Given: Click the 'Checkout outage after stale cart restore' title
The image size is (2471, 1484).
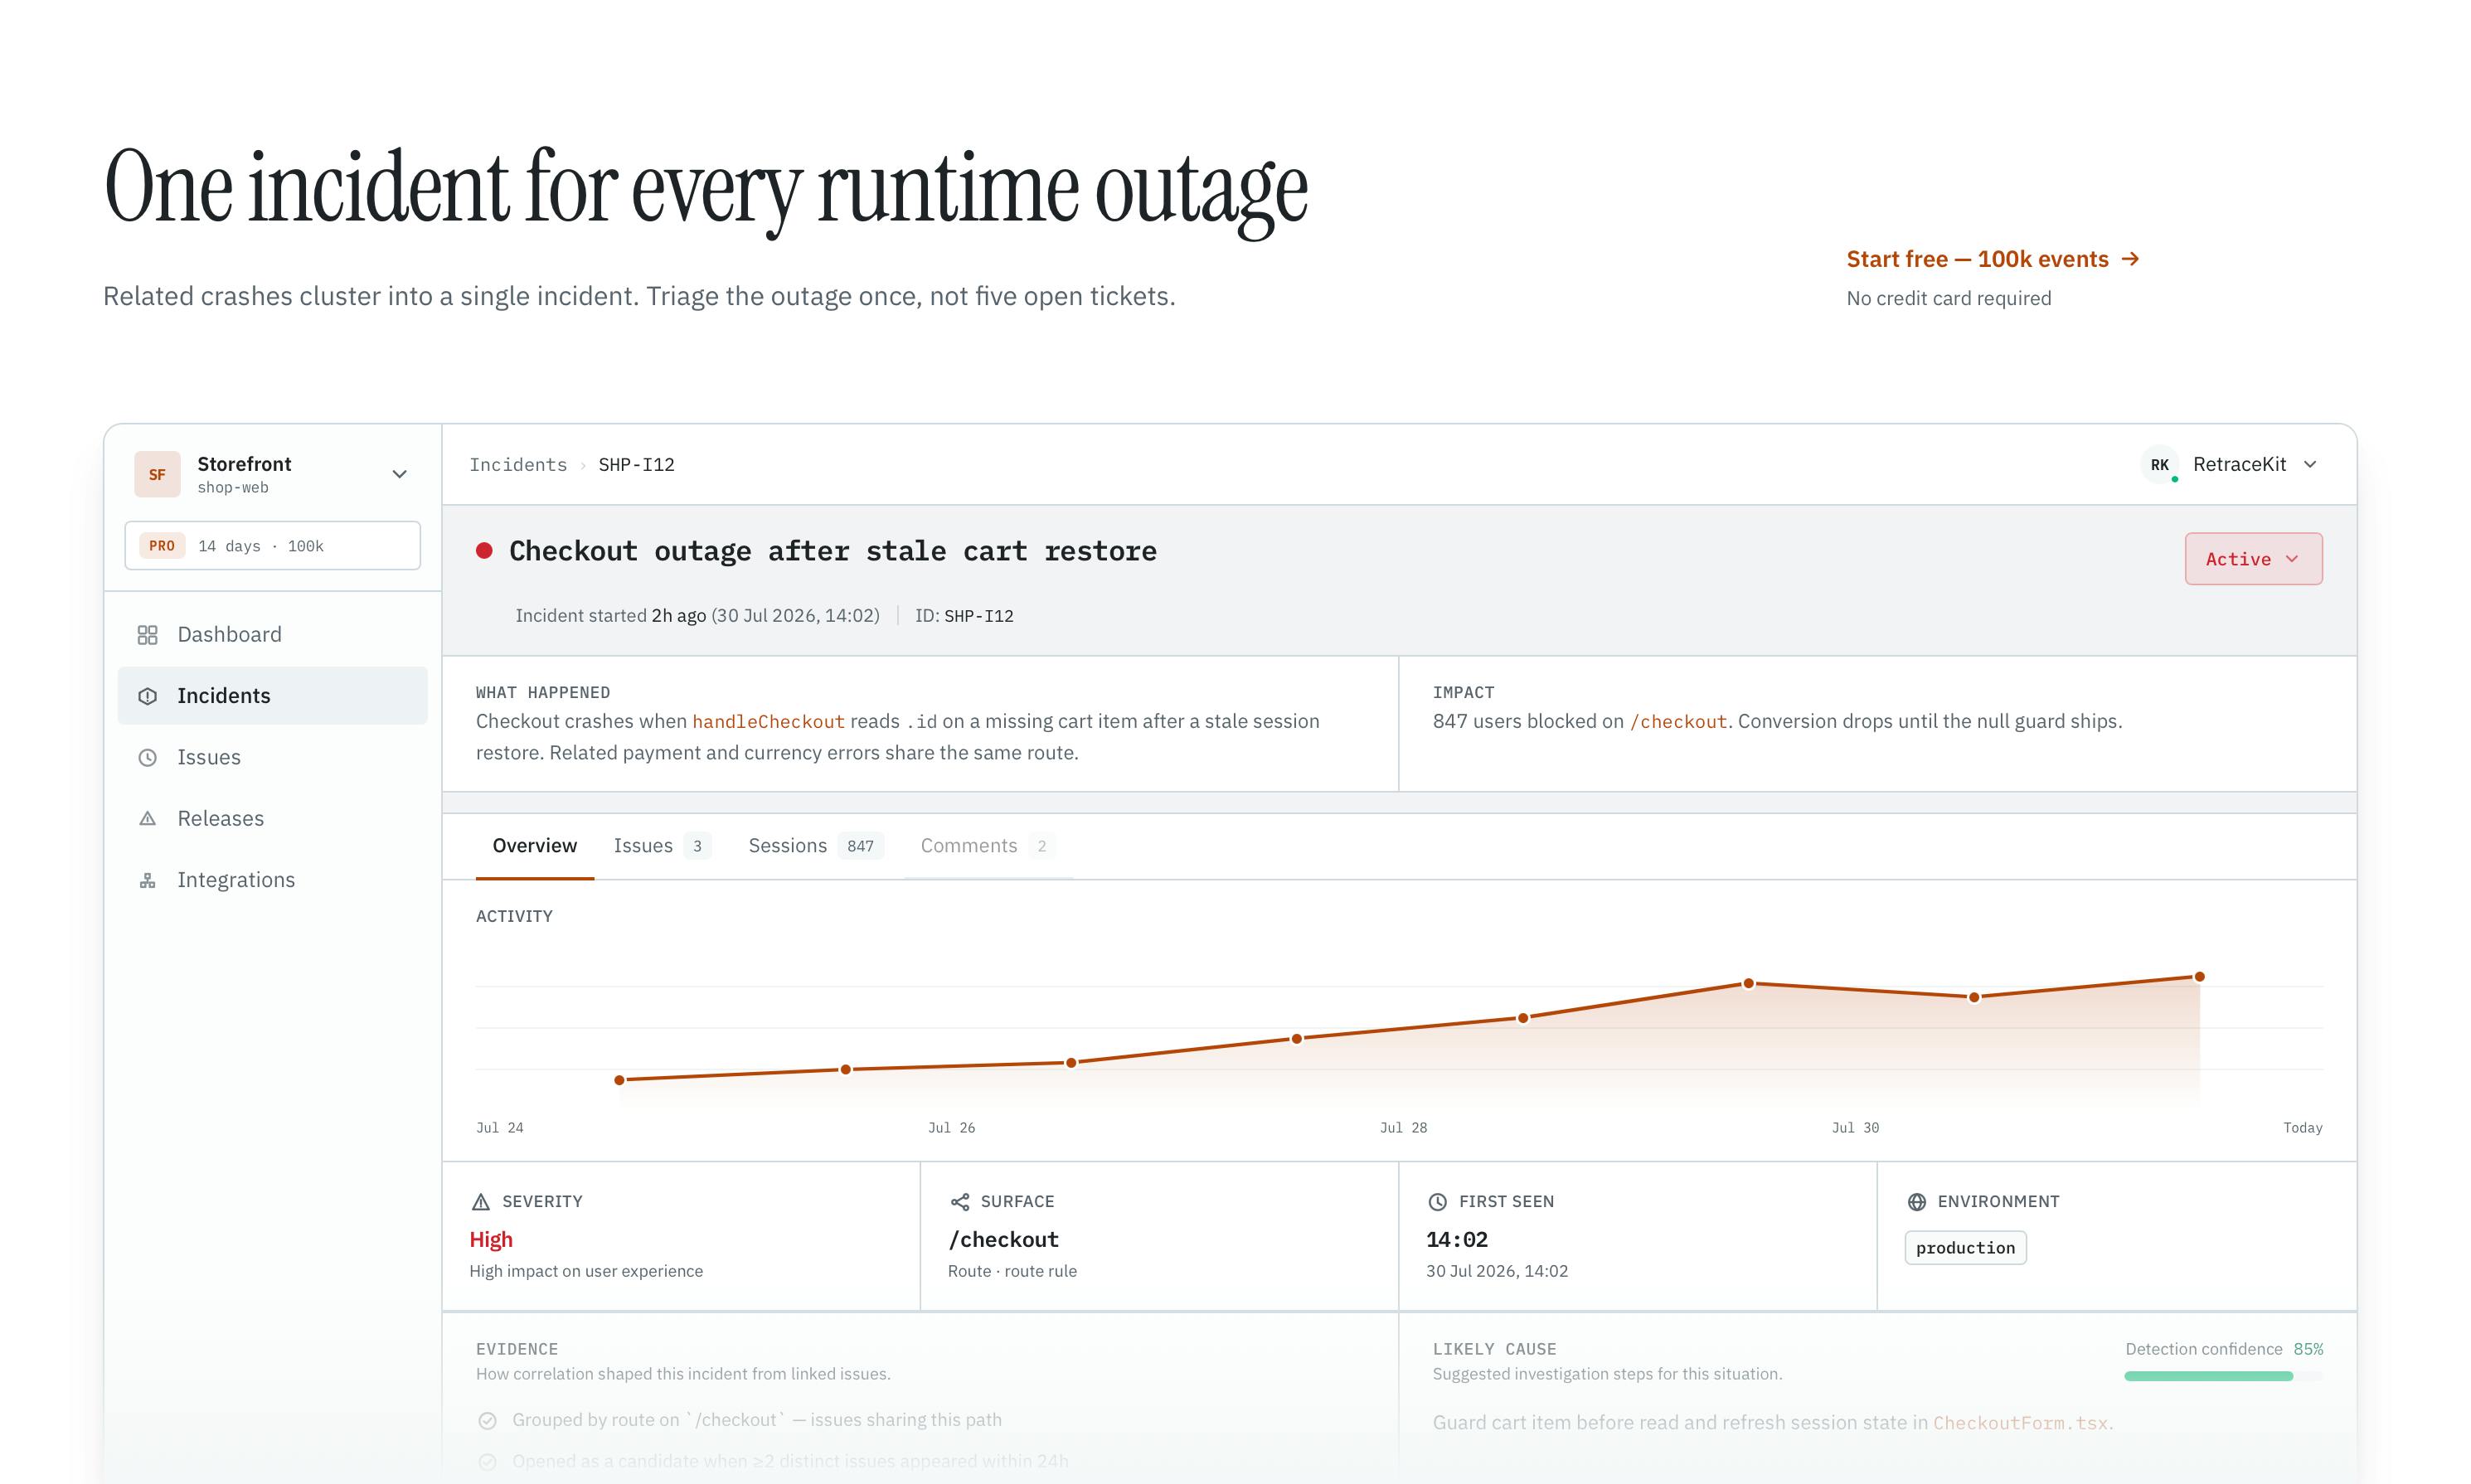Looking at the screenshot, I should click(833, 551).
